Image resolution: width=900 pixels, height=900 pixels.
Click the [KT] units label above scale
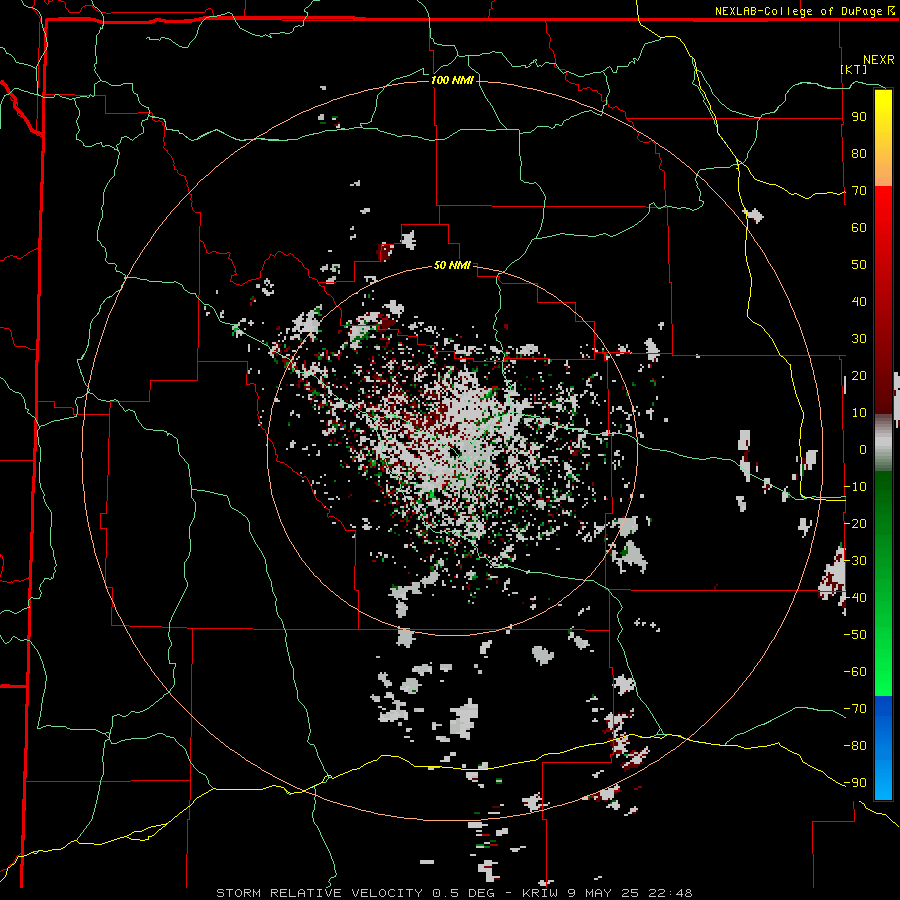[x=854, y=69]
